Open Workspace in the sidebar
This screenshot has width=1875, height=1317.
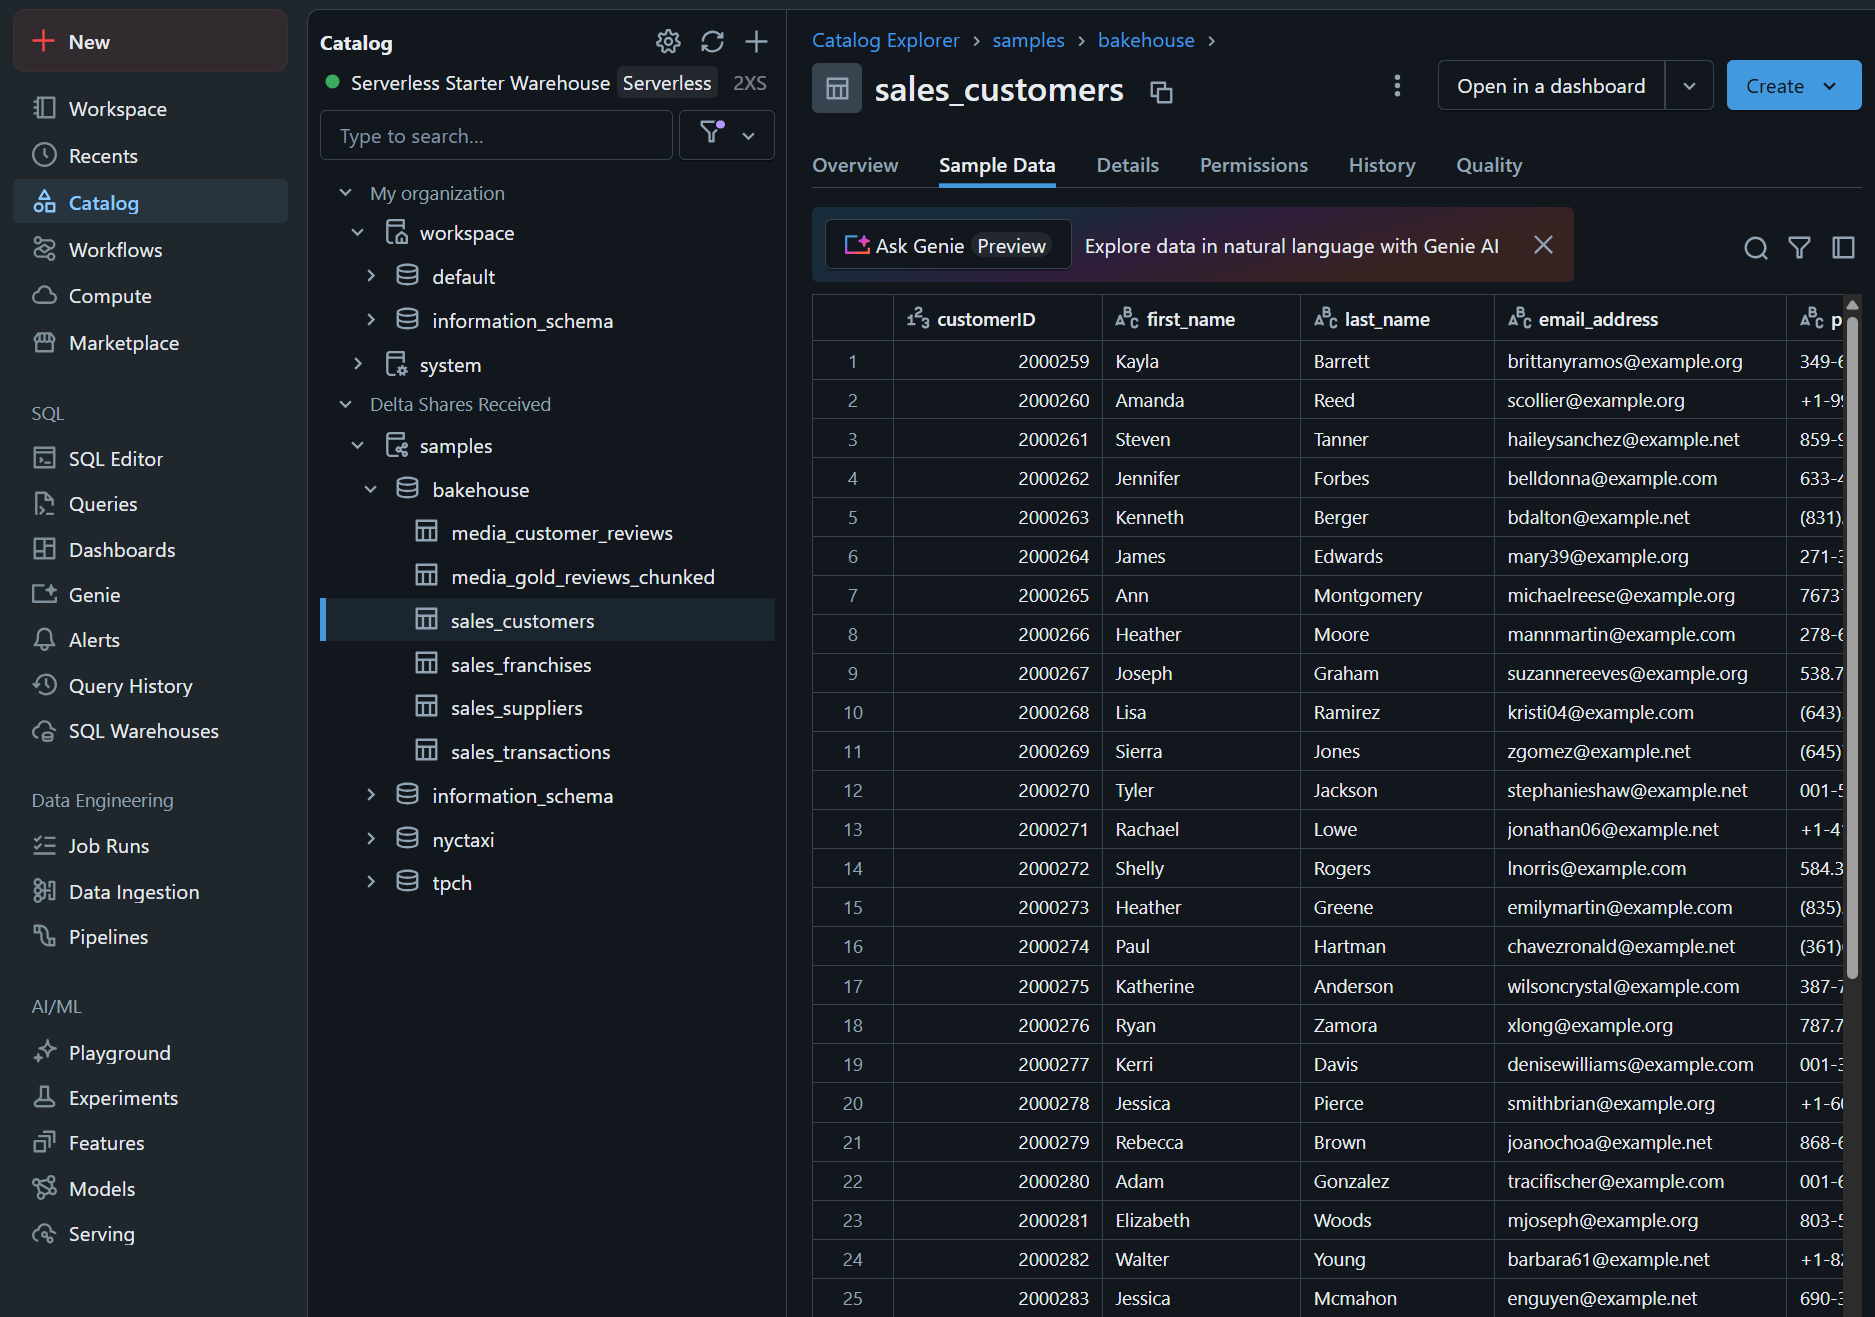tap(150, 109)
